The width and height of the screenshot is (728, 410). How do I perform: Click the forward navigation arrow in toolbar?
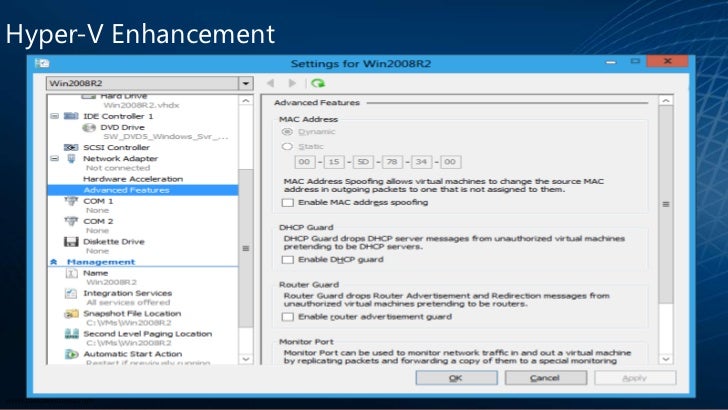click(292, 83)
